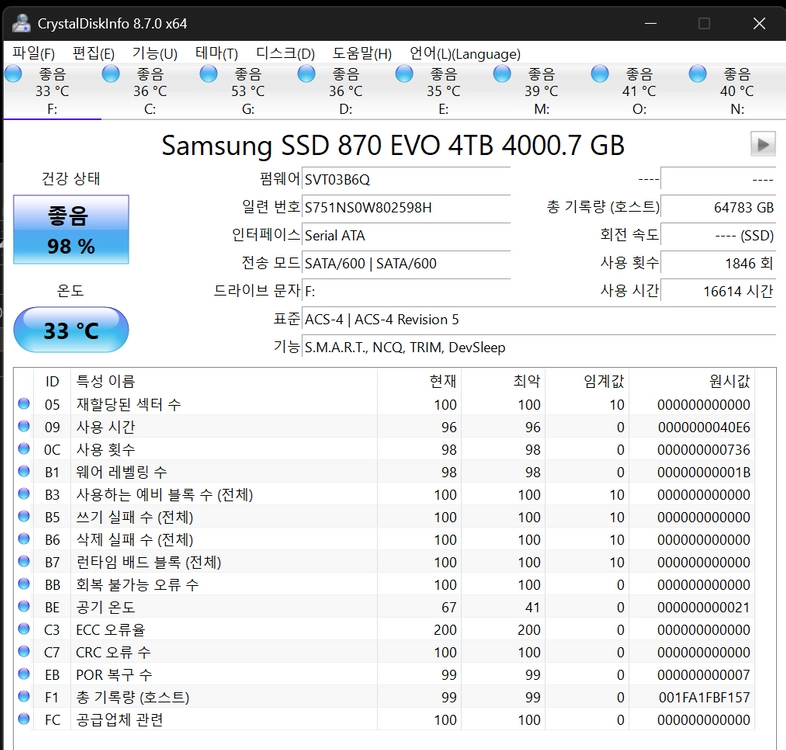Click the 좋음 98 % health status button
This screenshot has width=786, height=750.
click(x=71, y=230)
